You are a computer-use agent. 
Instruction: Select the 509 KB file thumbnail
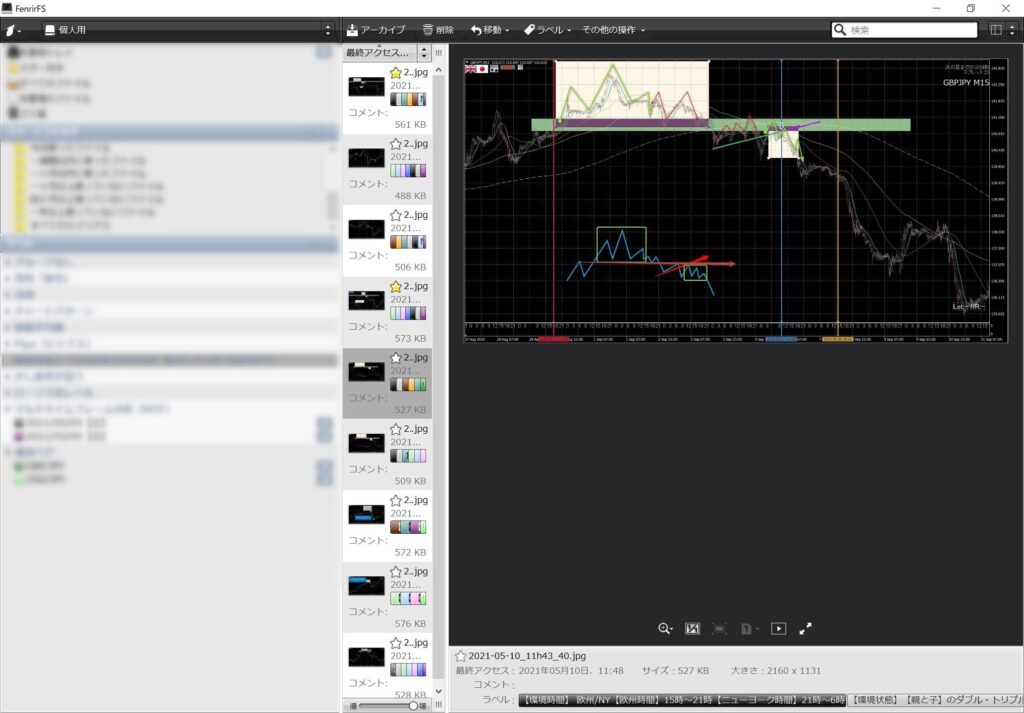point(366,443)
